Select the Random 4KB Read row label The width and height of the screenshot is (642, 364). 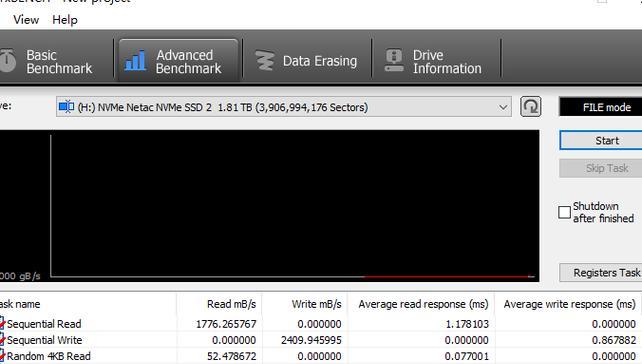(49, 356)
